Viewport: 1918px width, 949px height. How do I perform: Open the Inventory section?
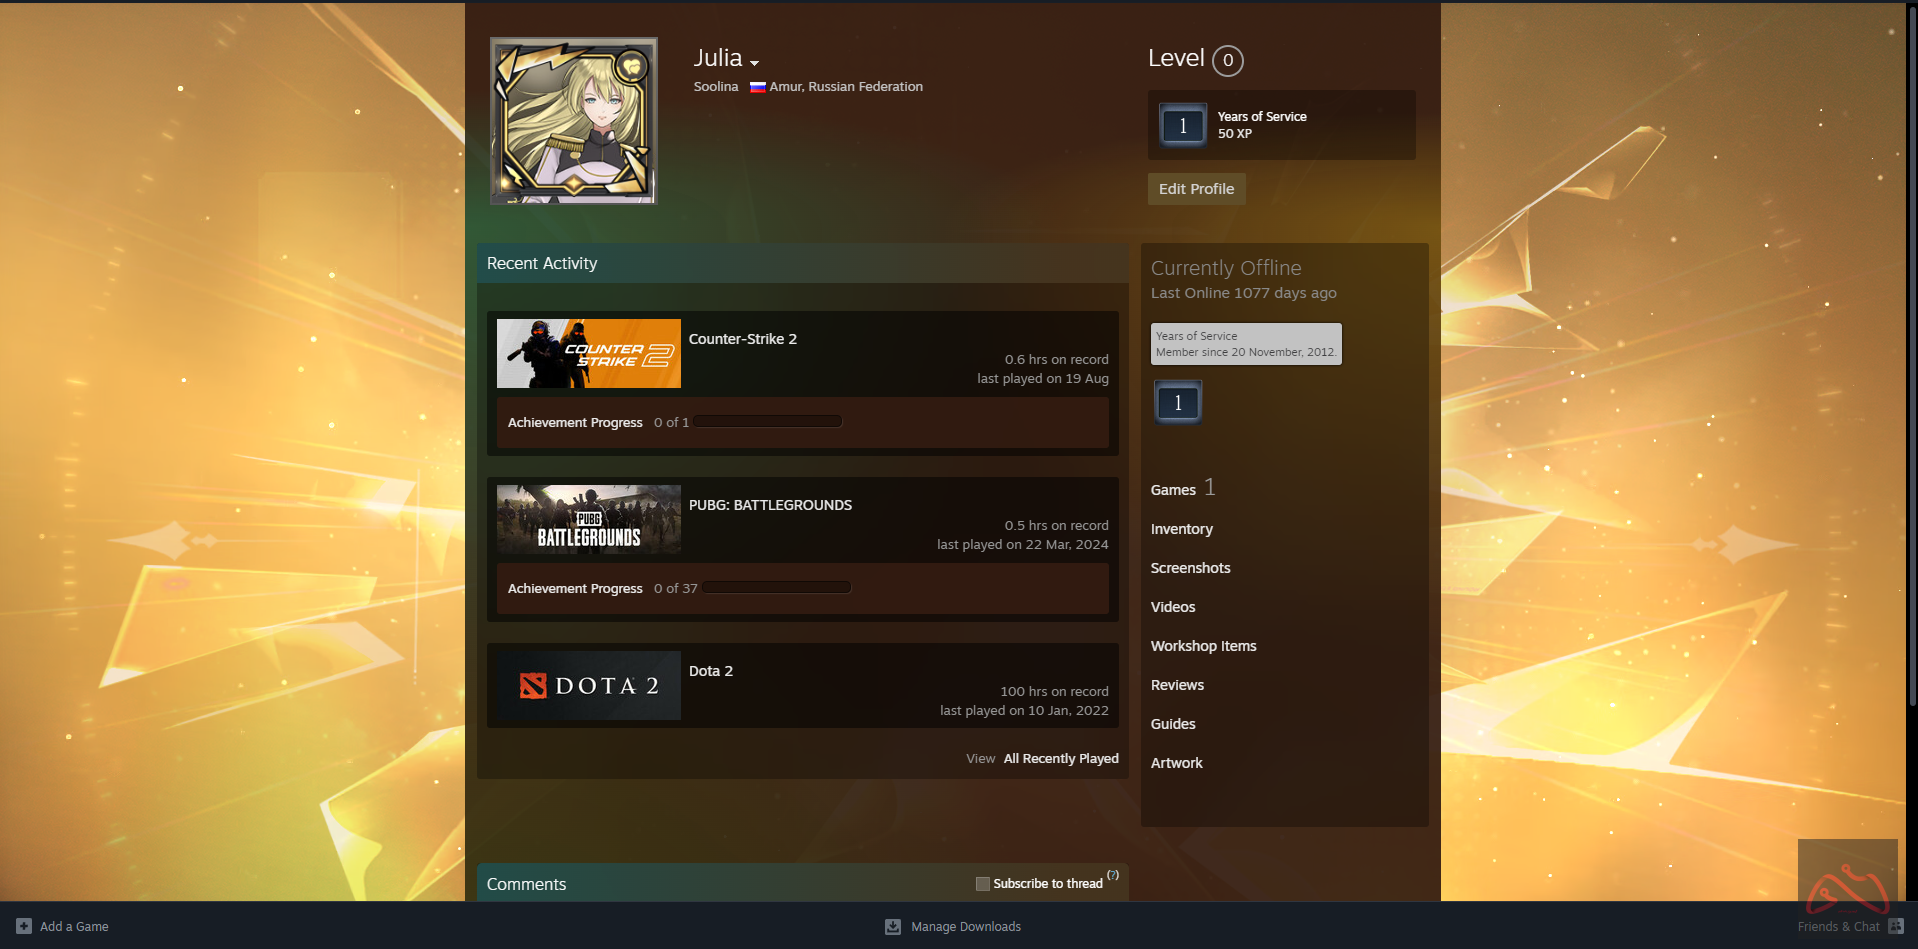pos(1181,529)
